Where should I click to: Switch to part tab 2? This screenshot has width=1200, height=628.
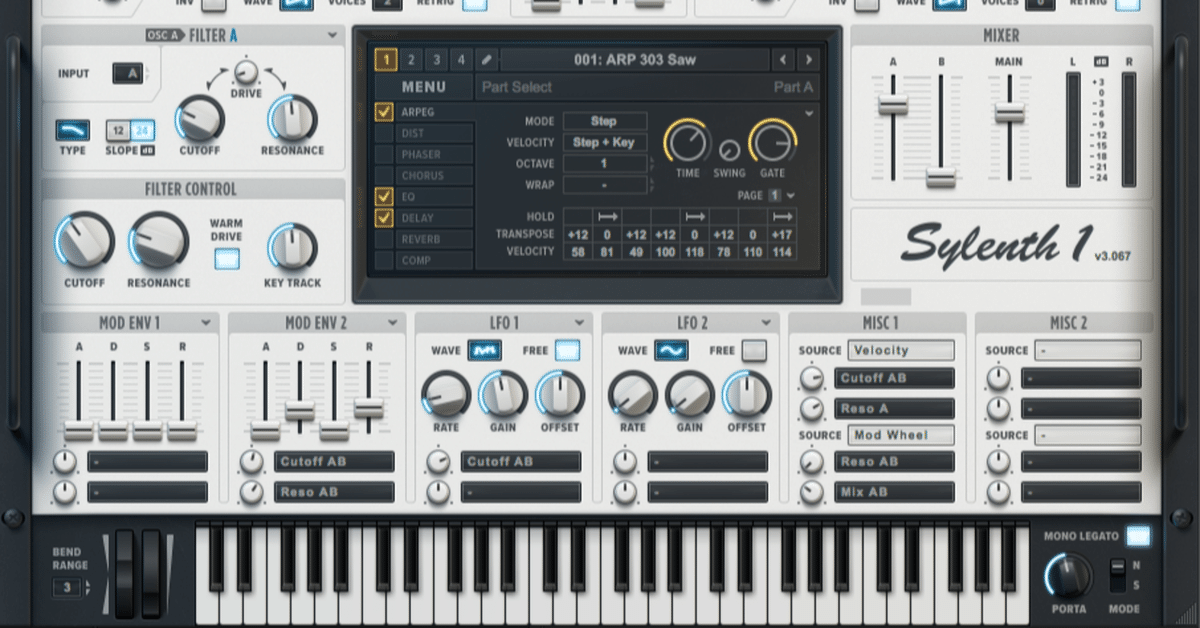(411, 60)
